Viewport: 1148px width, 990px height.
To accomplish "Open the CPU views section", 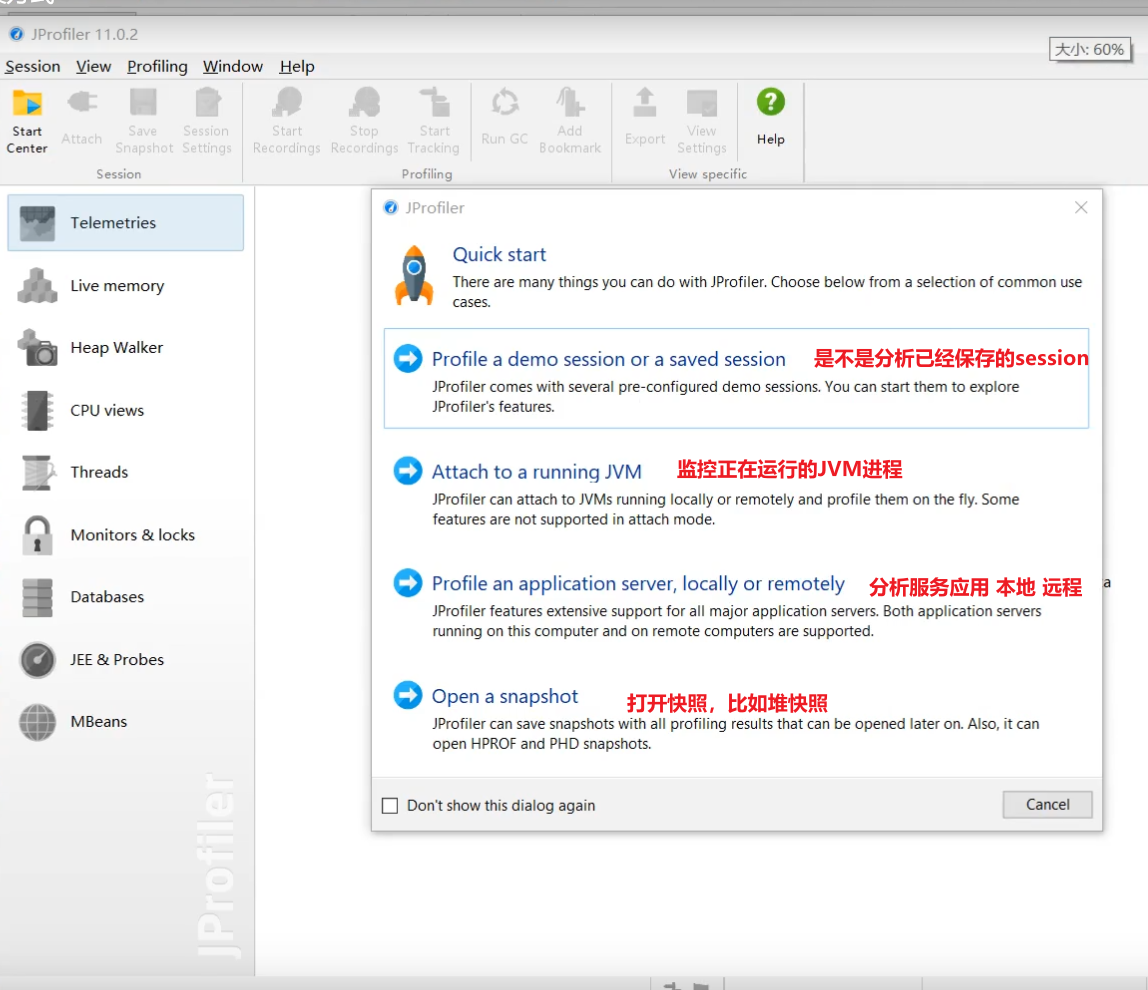I will tap(125, 410).
